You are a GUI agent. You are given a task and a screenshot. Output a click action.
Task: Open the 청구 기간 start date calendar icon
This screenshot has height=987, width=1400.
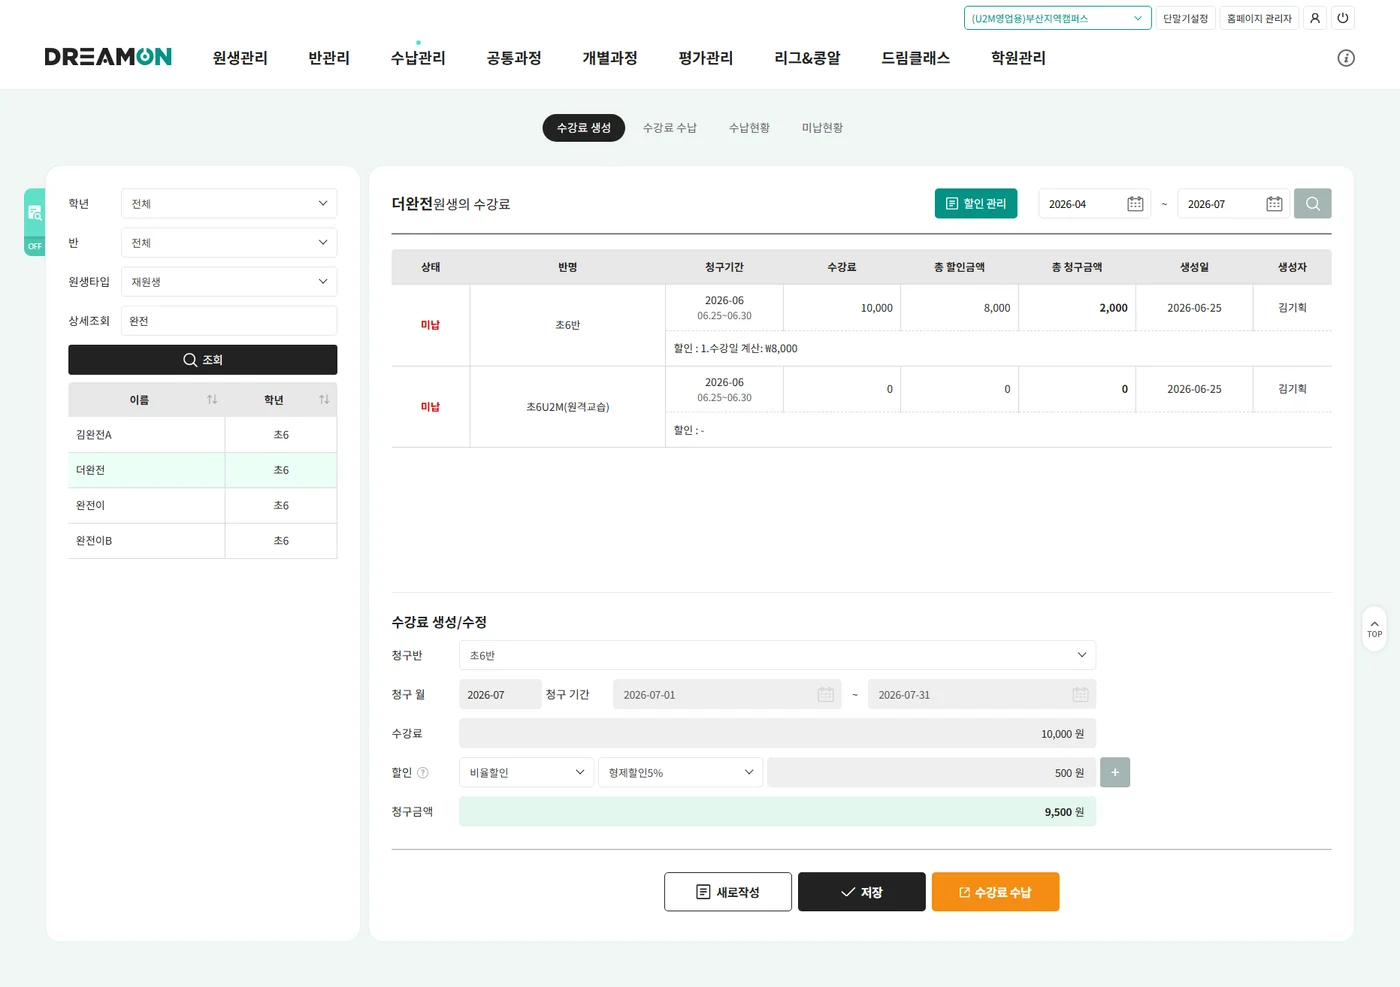click(x=825, y=695)
